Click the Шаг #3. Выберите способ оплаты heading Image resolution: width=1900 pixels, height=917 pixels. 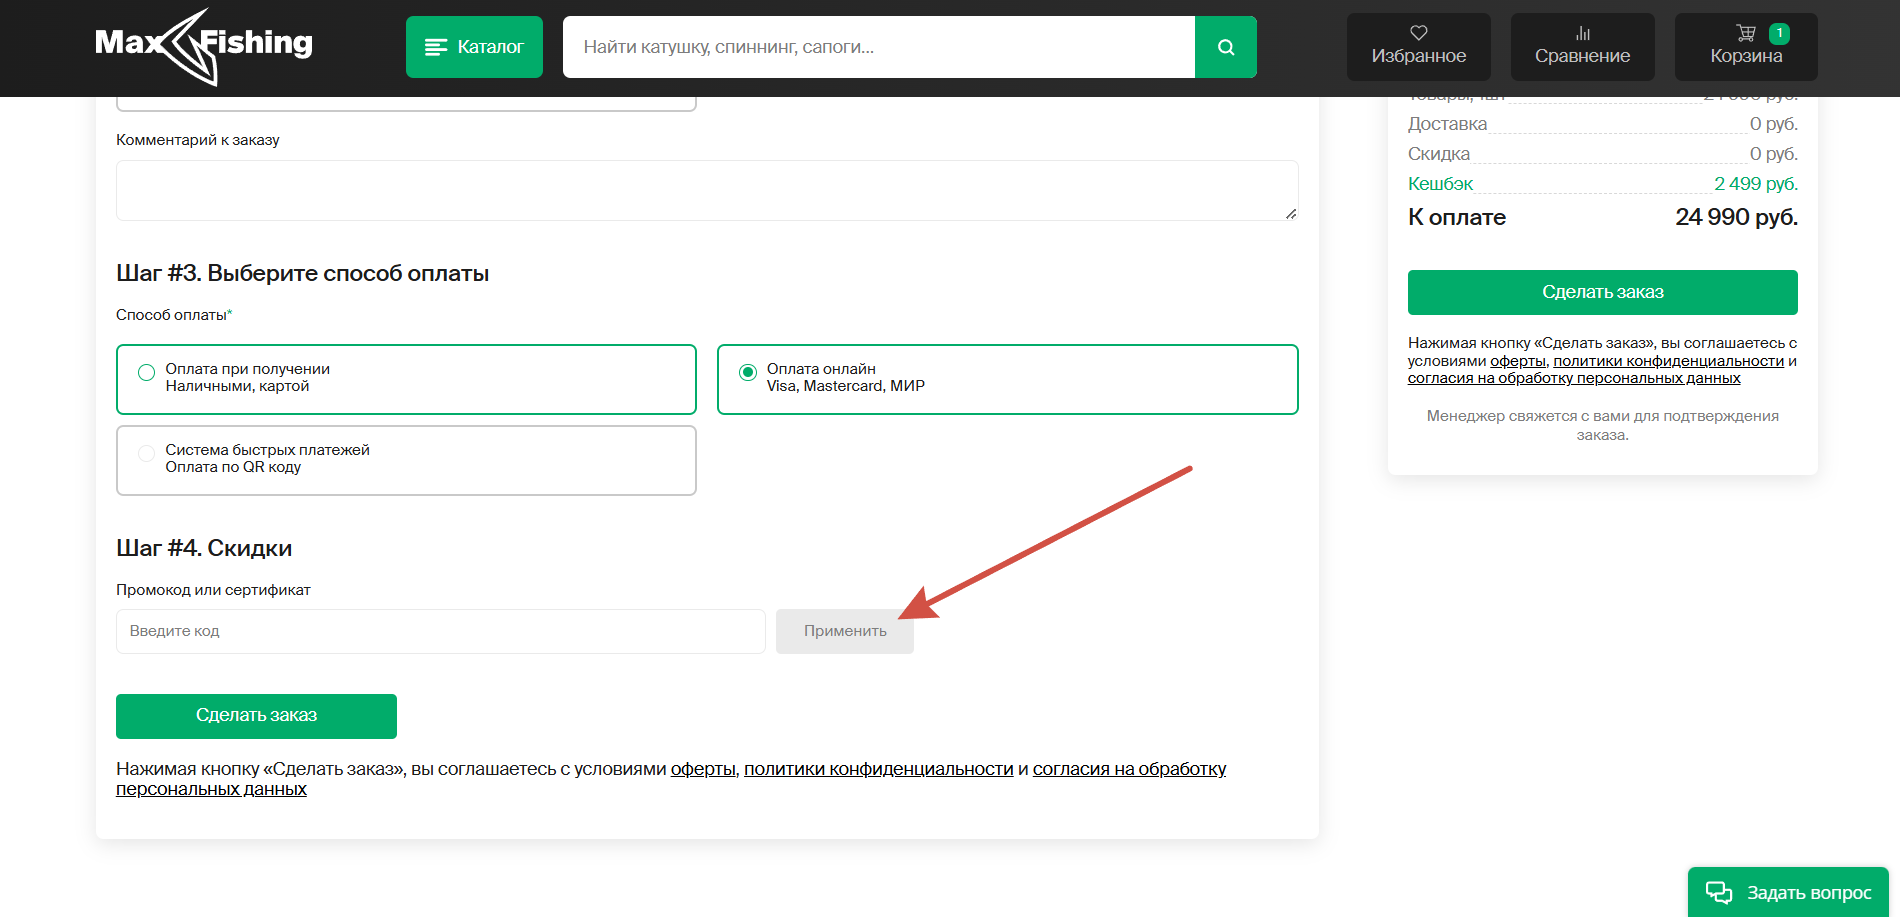[x=302, y=274]
